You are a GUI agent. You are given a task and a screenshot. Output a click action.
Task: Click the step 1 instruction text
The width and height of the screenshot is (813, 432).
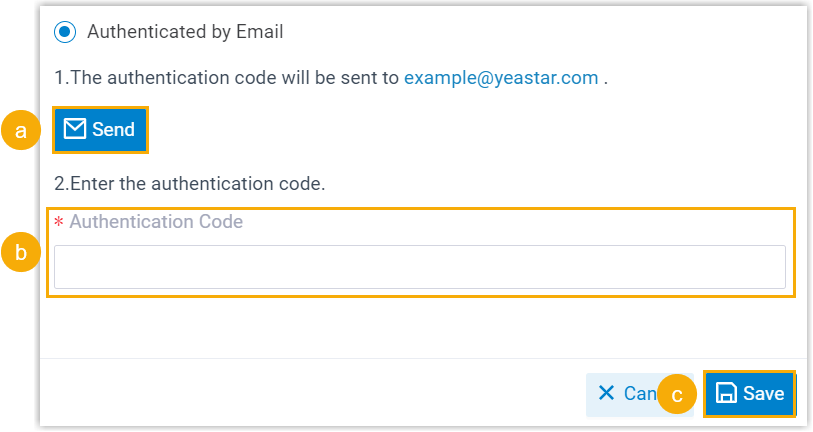[227, 78]
